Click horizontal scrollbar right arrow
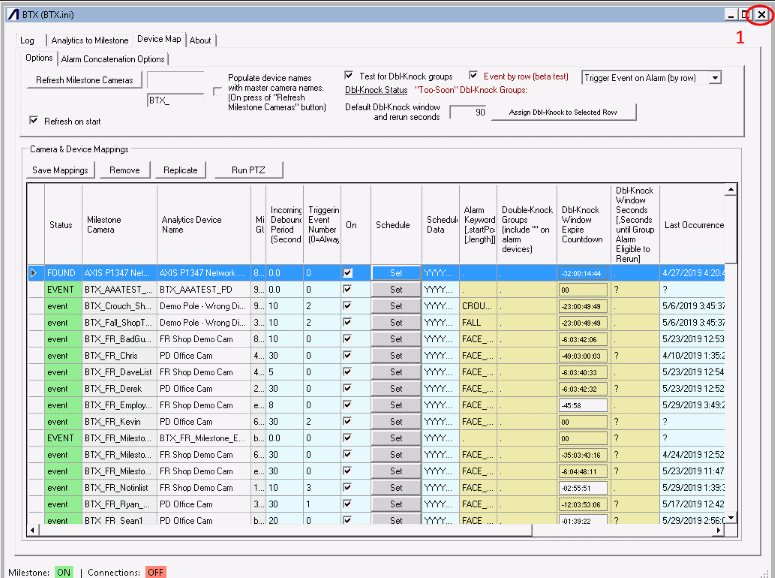The height and width of the screenshot is (578, 775). tap(719, 530)
